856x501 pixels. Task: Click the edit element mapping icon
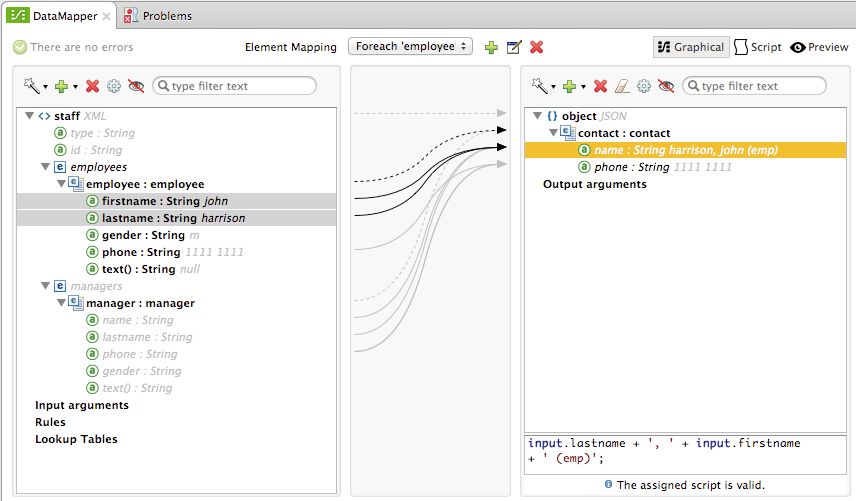(514, 47)
